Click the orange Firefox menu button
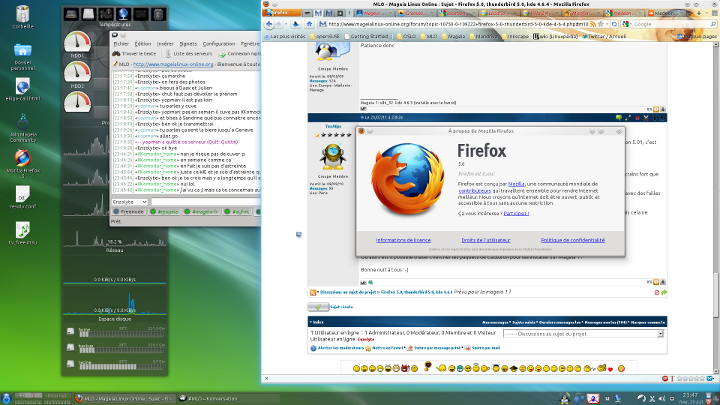The image size is (720, 405). tap(281, 13)
